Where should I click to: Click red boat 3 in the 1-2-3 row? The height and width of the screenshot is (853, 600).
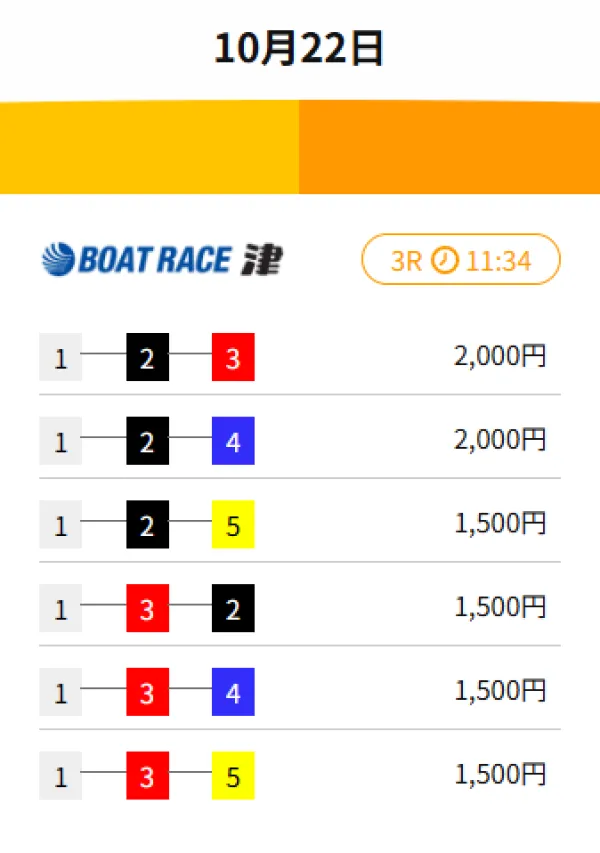click(x=233, y=359)
